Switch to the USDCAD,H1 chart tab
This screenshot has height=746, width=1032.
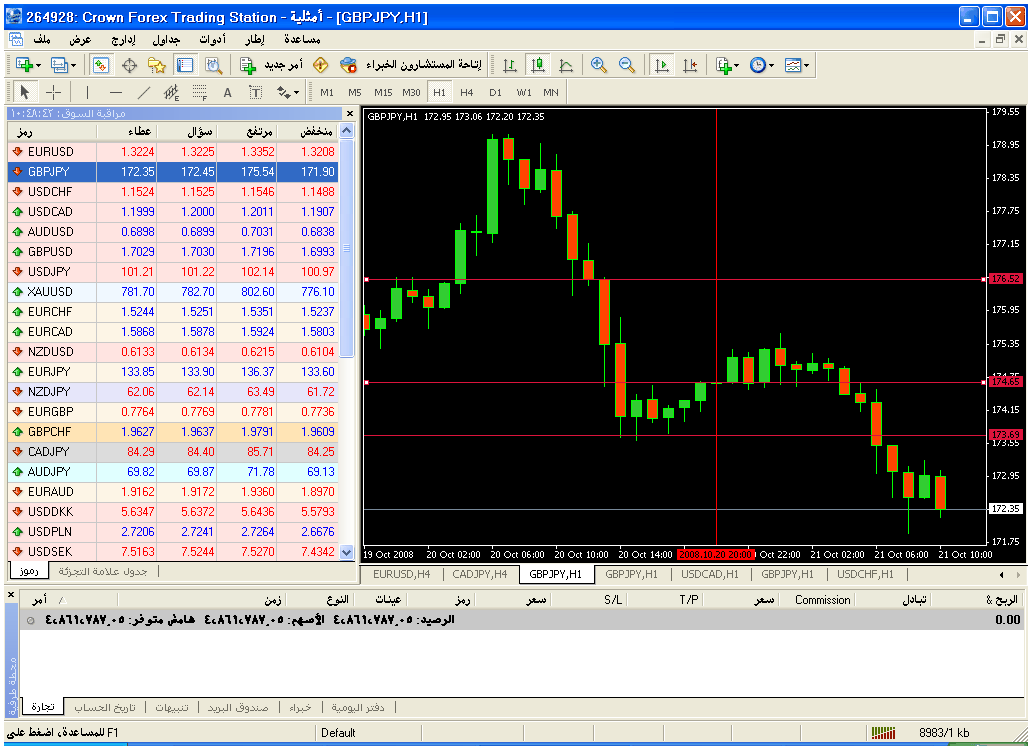click(710, 575)
